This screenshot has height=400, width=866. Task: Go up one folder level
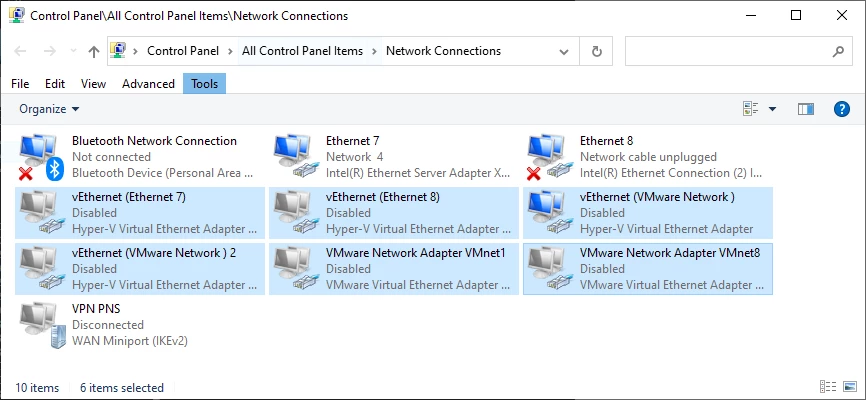coord(94,51)
